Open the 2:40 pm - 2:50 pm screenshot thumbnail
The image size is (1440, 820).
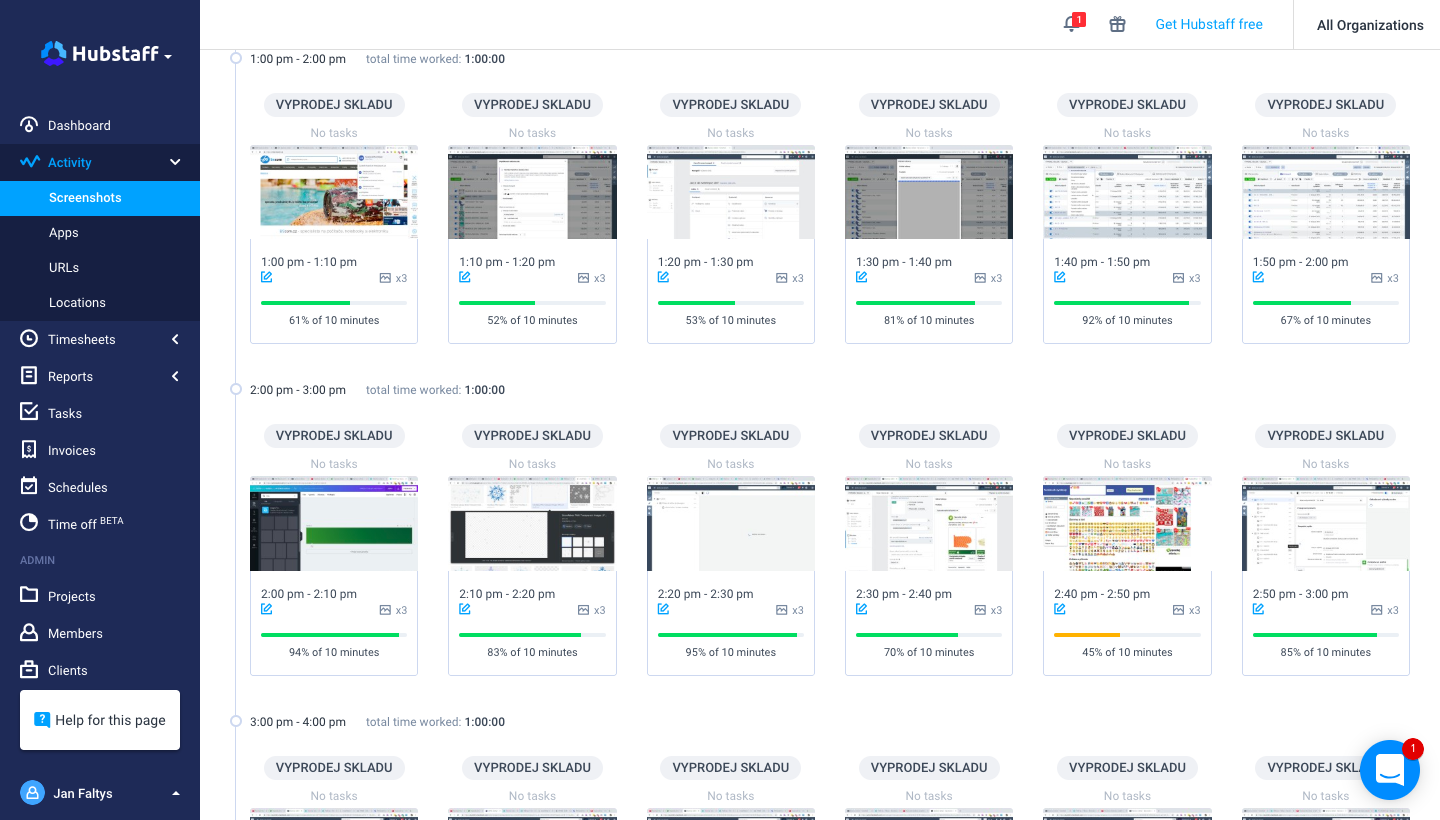[x=1127, y=523]
